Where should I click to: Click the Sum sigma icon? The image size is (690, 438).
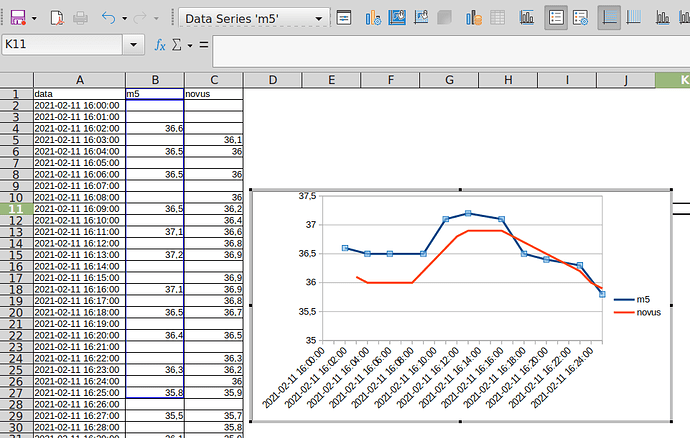[176, 45]
